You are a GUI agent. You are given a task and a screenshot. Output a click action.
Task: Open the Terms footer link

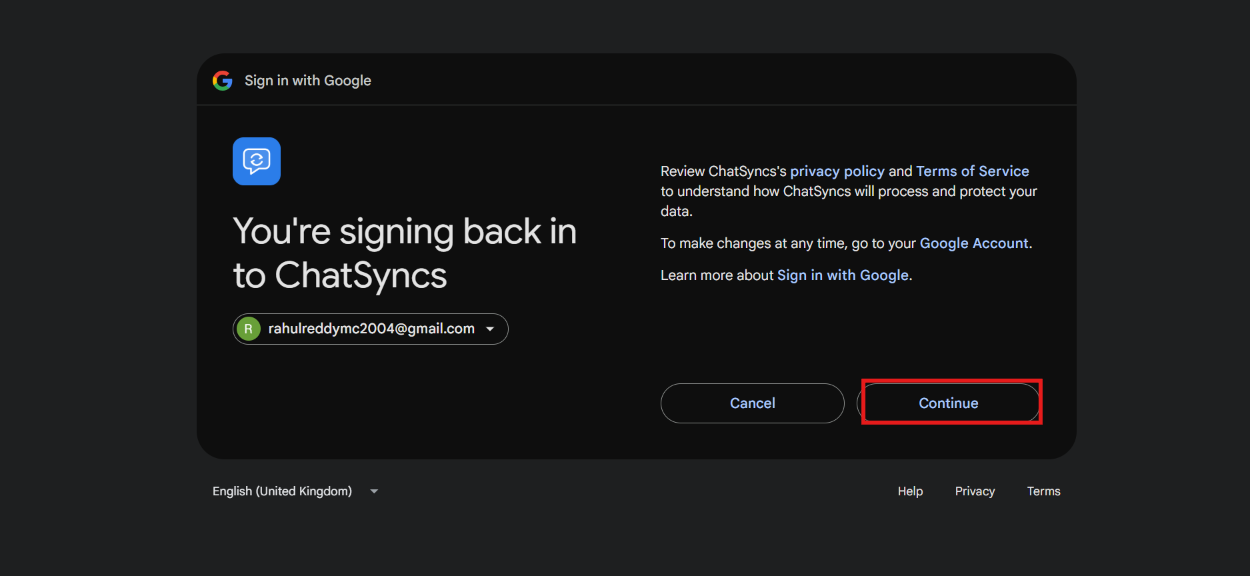tap(1044, 491)
